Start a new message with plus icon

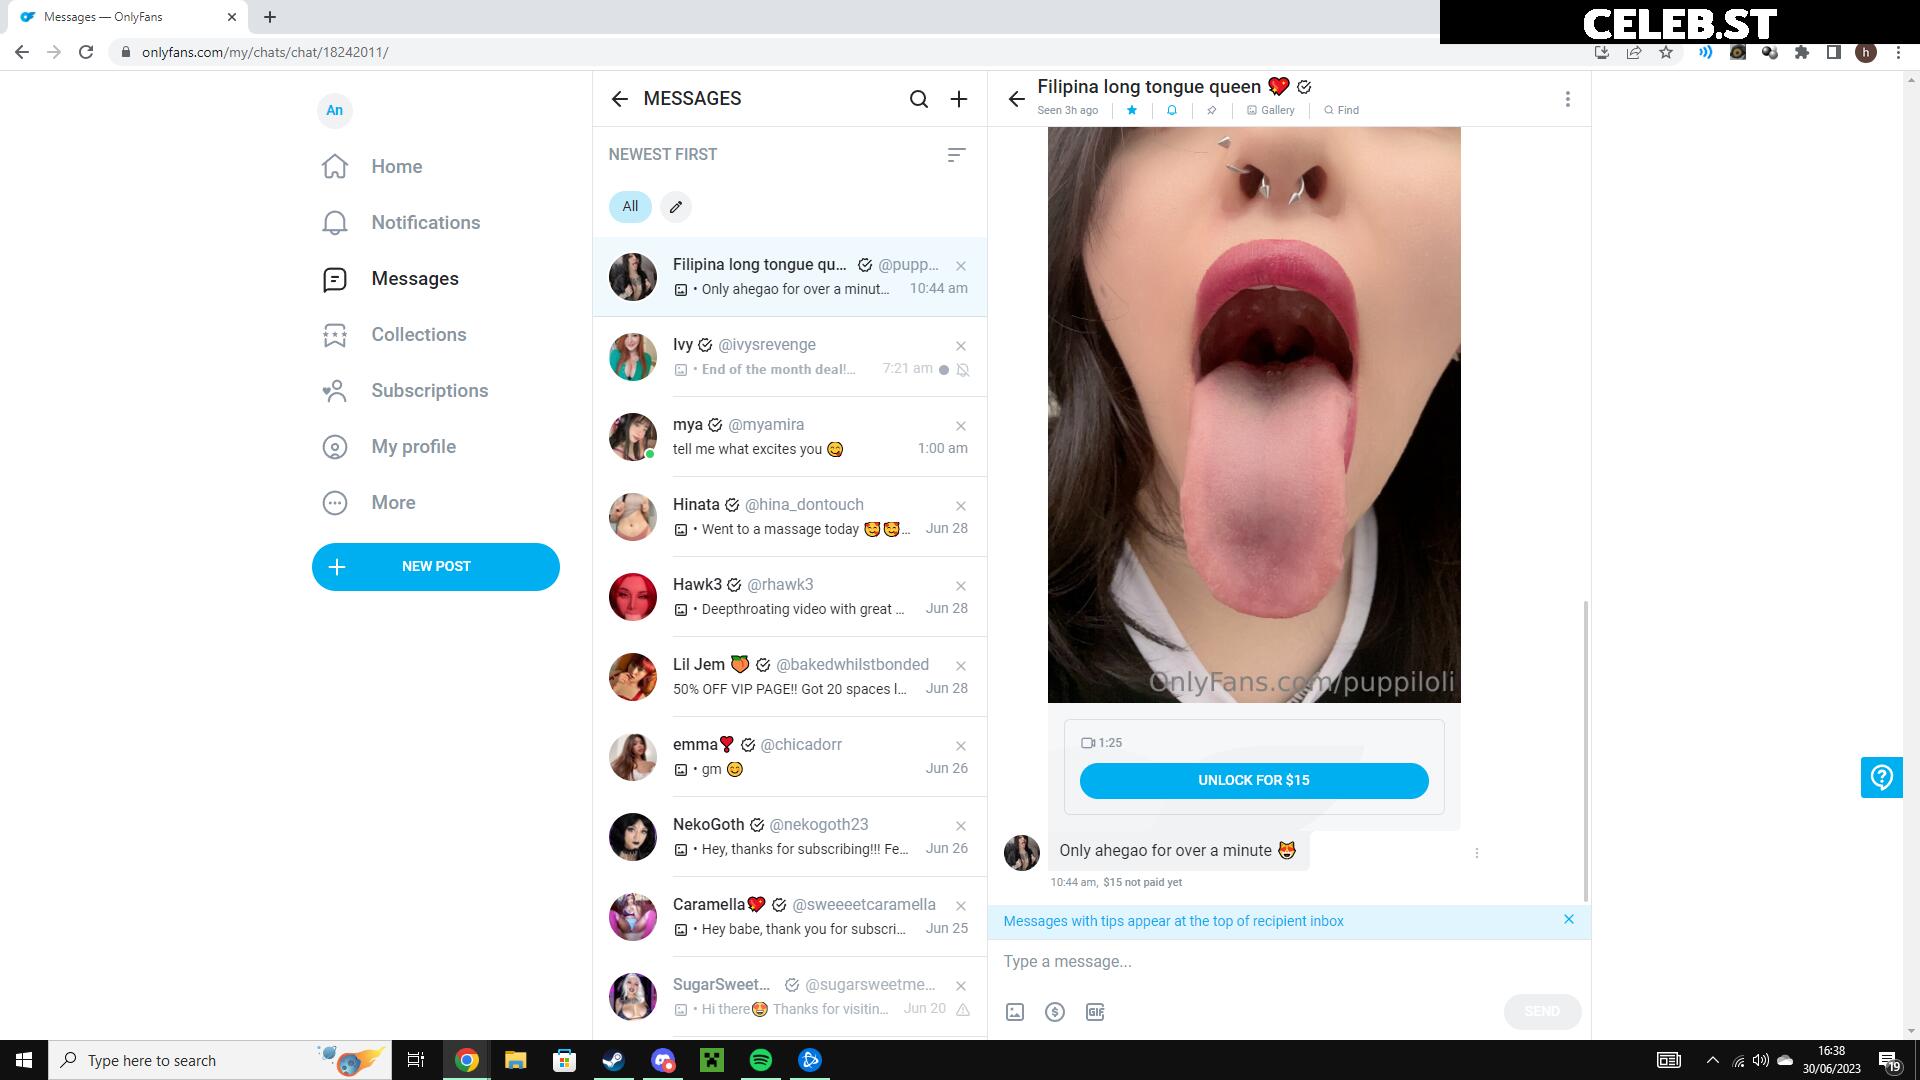pyautogui.click(x=958, y=99)
